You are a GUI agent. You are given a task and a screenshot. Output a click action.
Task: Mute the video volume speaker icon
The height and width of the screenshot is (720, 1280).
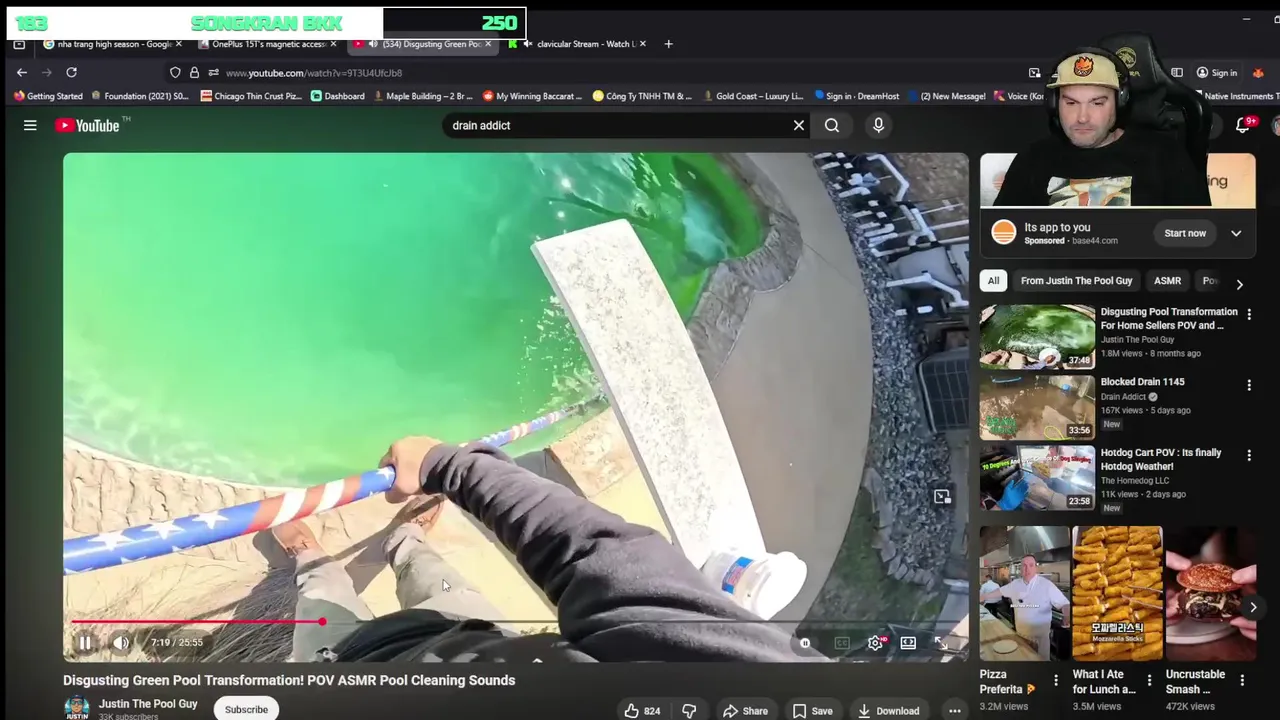[x=121, y=643]
